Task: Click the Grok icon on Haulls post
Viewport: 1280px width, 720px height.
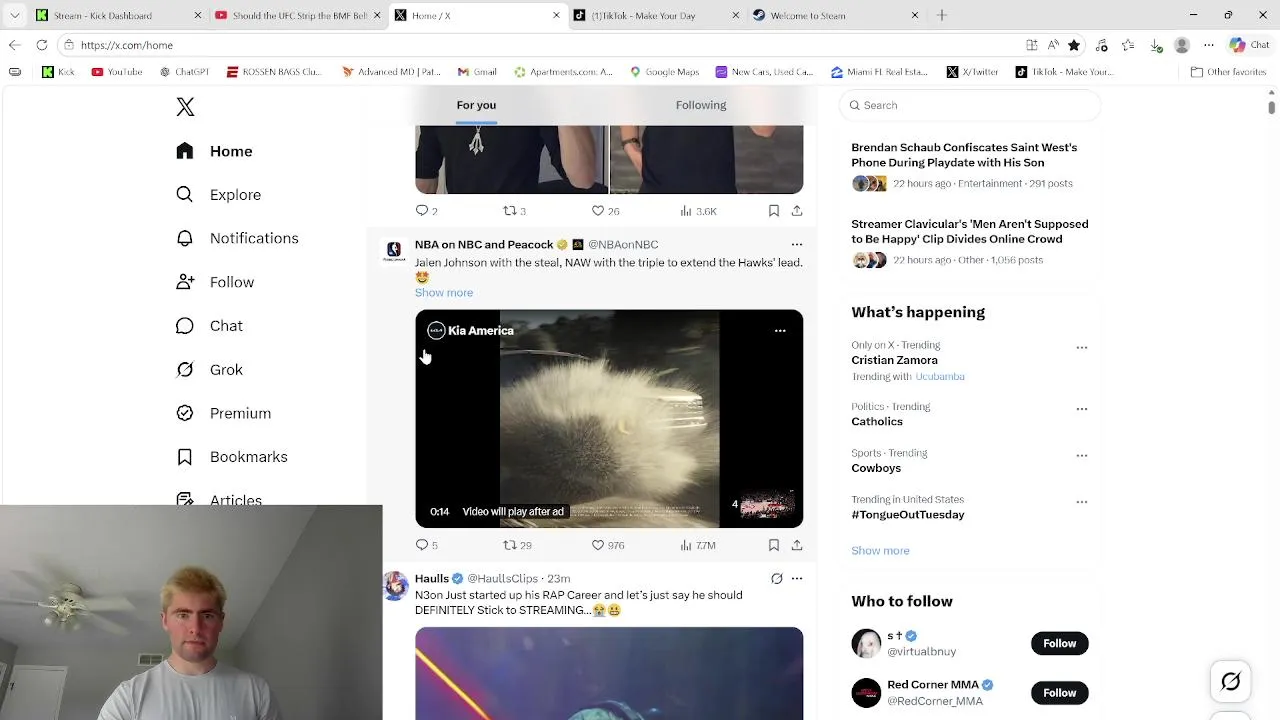Action: pyautogui.click(x=776, y=578)
